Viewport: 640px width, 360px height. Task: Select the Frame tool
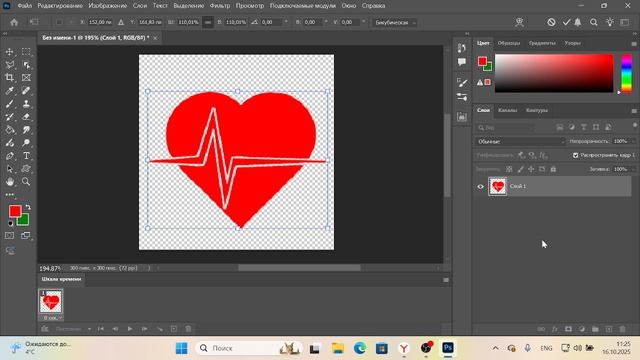tap(26, 78)
